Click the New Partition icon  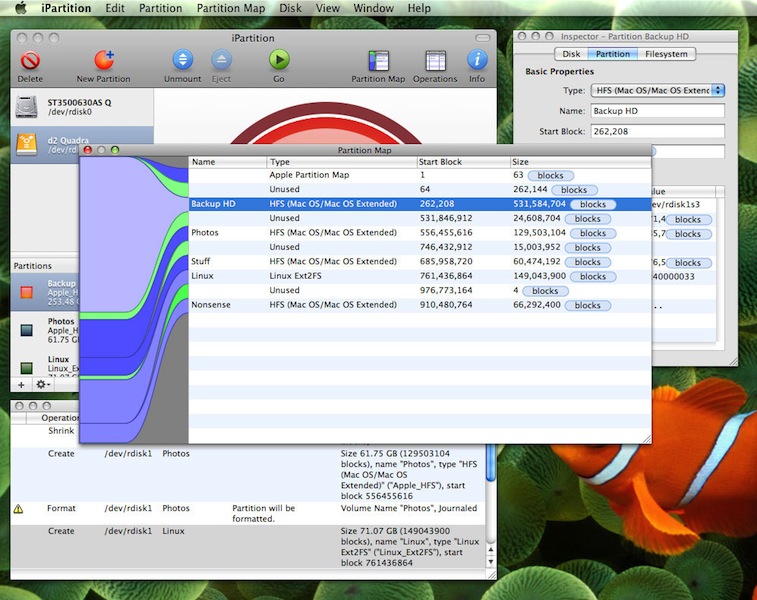tap(103, 61)
